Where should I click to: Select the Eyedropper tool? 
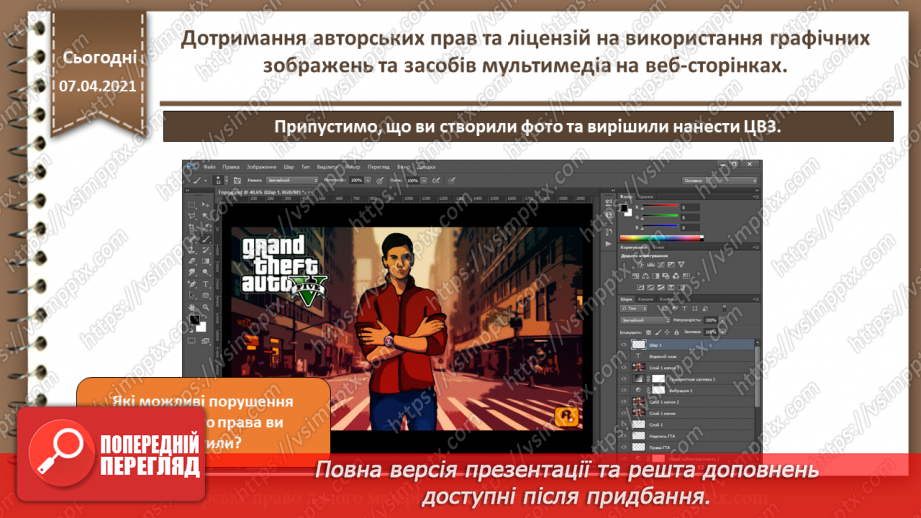pos(206,228)
